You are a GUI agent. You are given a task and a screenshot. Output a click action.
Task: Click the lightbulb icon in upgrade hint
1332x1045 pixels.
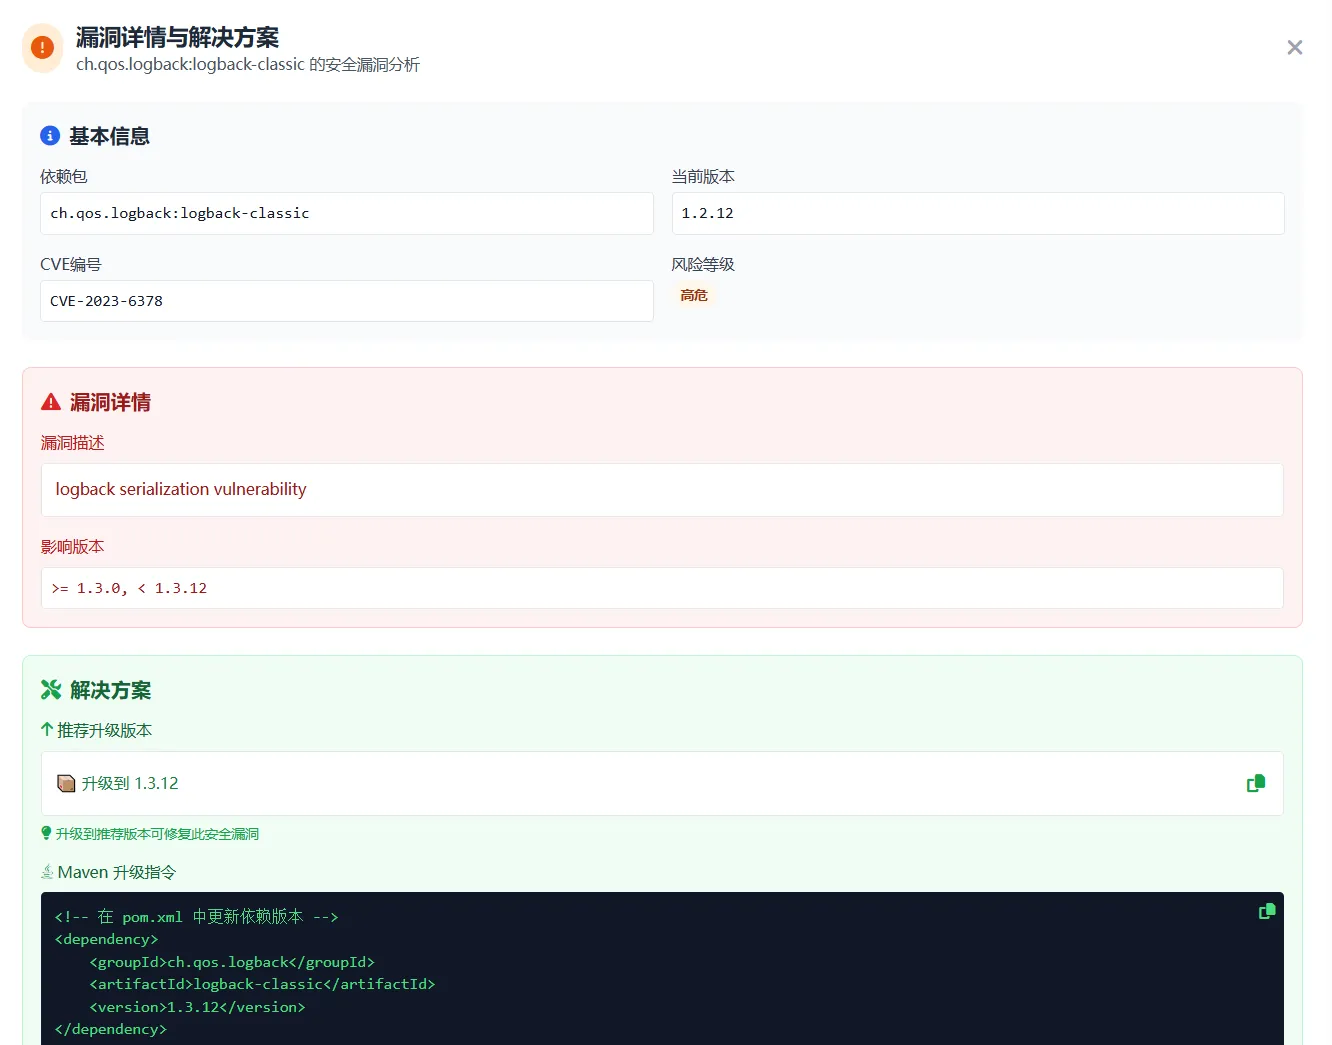[46, 833]
